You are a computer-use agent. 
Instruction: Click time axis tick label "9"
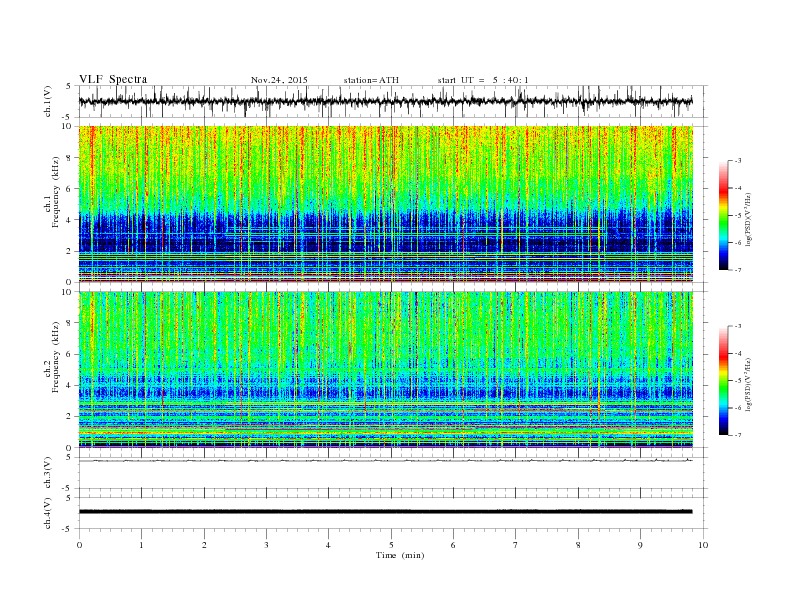click(x=640, y=545)
